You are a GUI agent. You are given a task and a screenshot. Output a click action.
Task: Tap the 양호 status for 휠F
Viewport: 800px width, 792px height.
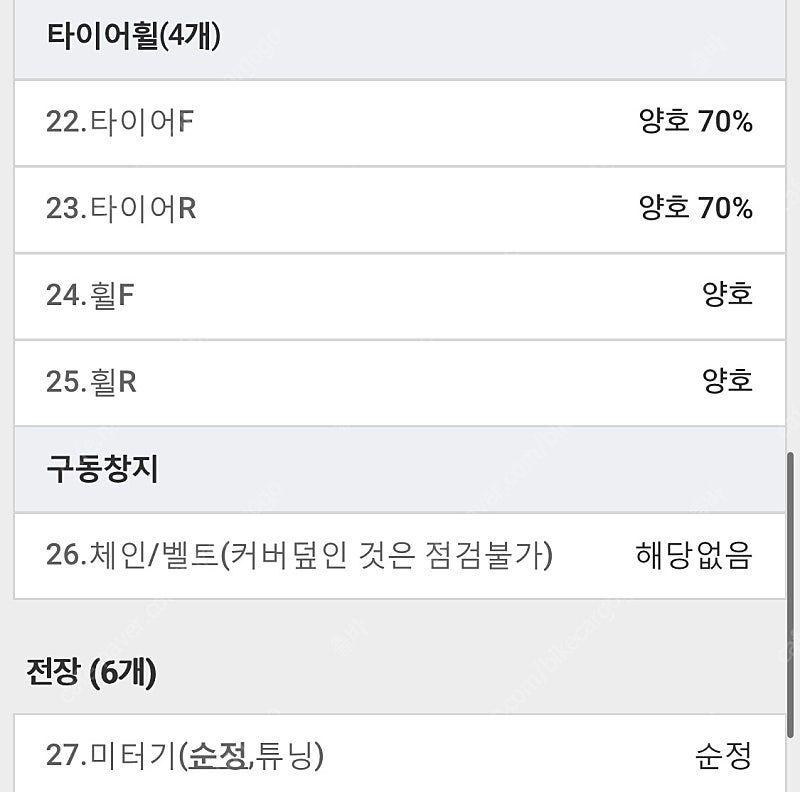tap(727, 294)
